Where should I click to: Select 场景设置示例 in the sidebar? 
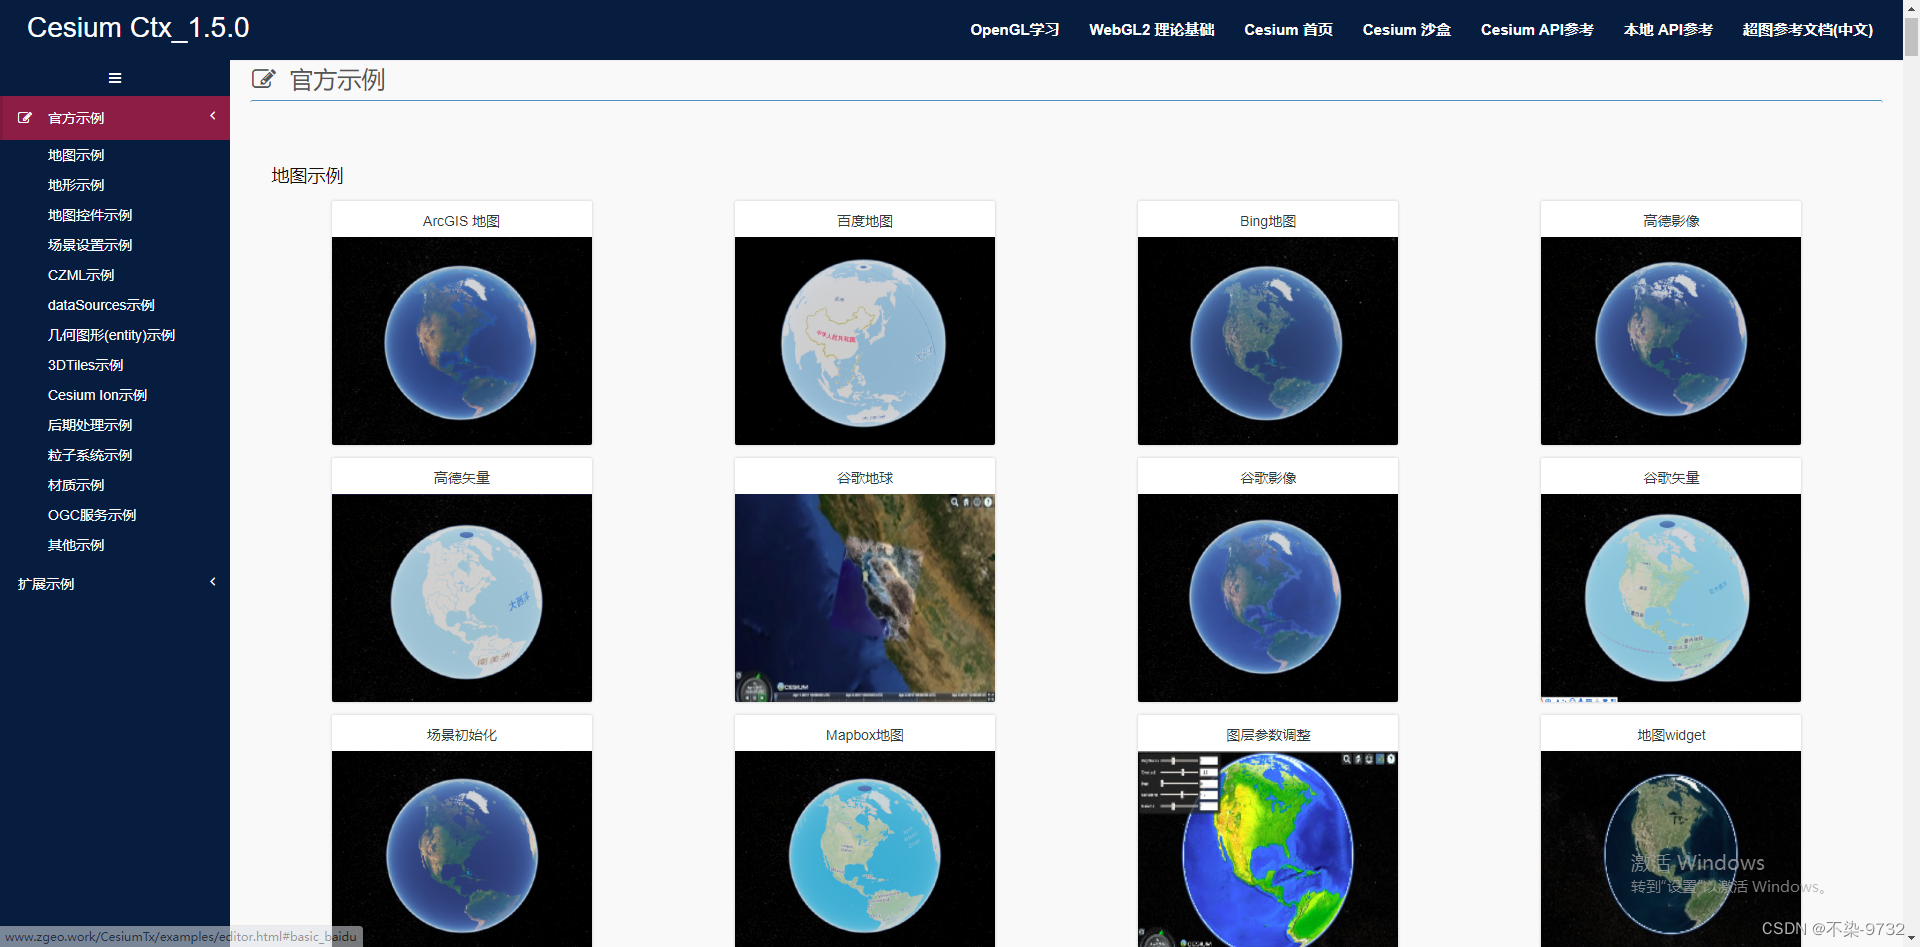click(90, 245)
